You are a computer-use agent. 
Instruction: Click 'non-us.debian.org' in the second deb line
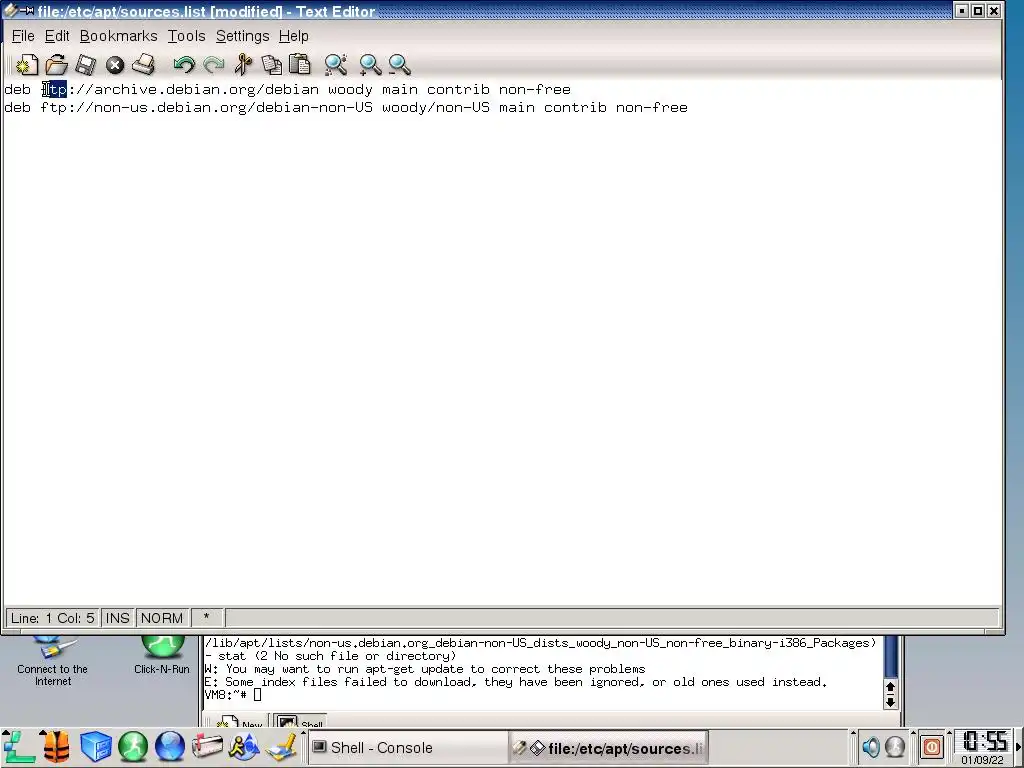point(170,107)
